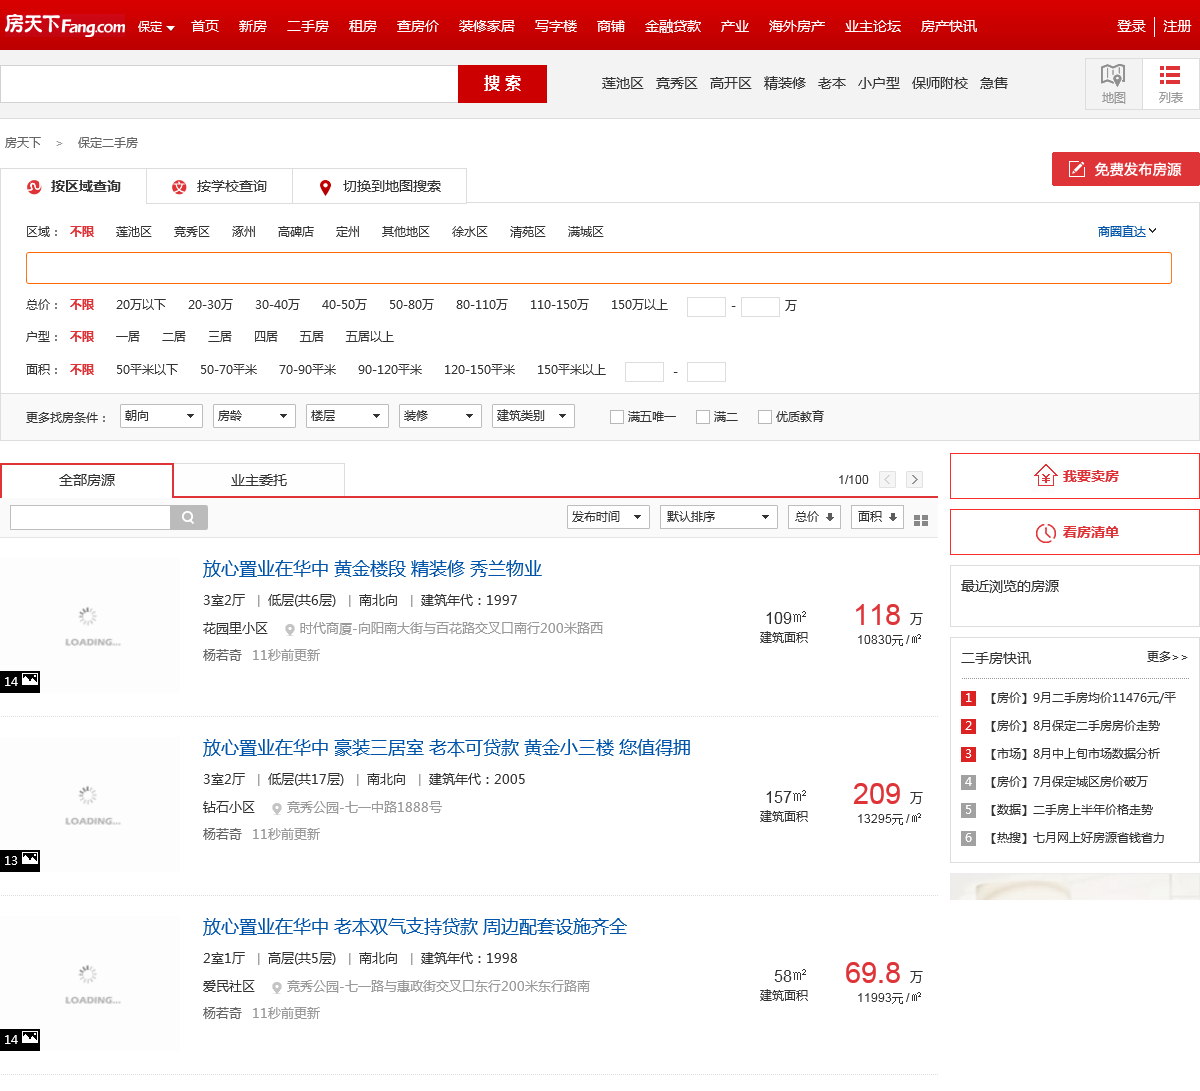
Task: Switch to 业主委托 tab
Action: click(x=259, y=480)
